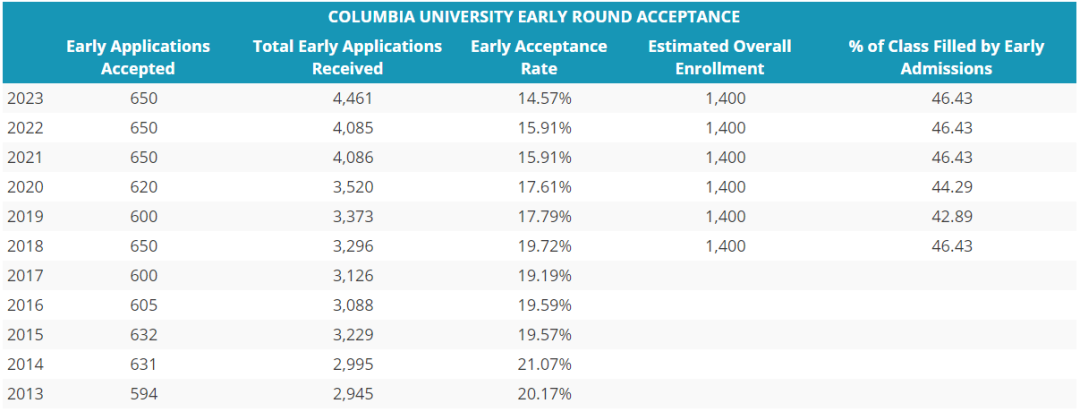1080x412 pixels.
Task: Select the 19.59% acceptance rate cell
Action: tap(545, 304)
